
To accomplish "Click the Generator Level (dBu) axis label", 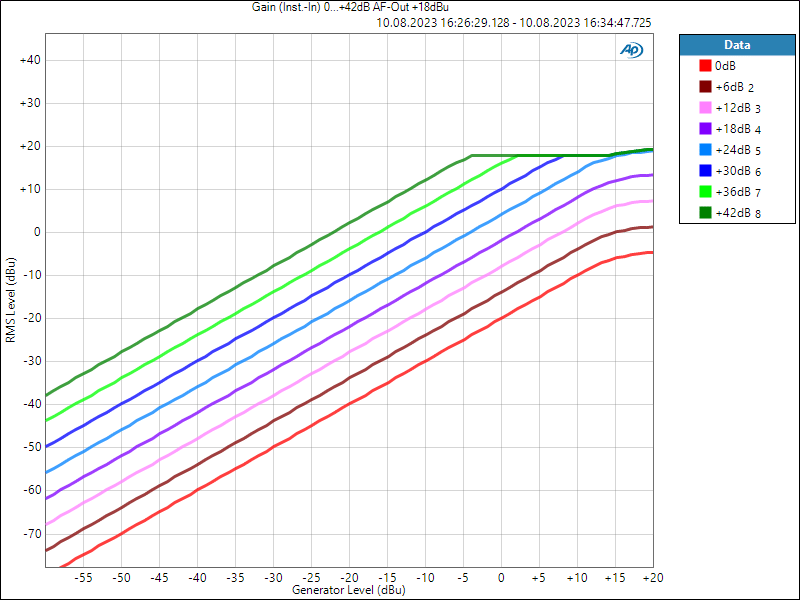I will click(349, 591).
